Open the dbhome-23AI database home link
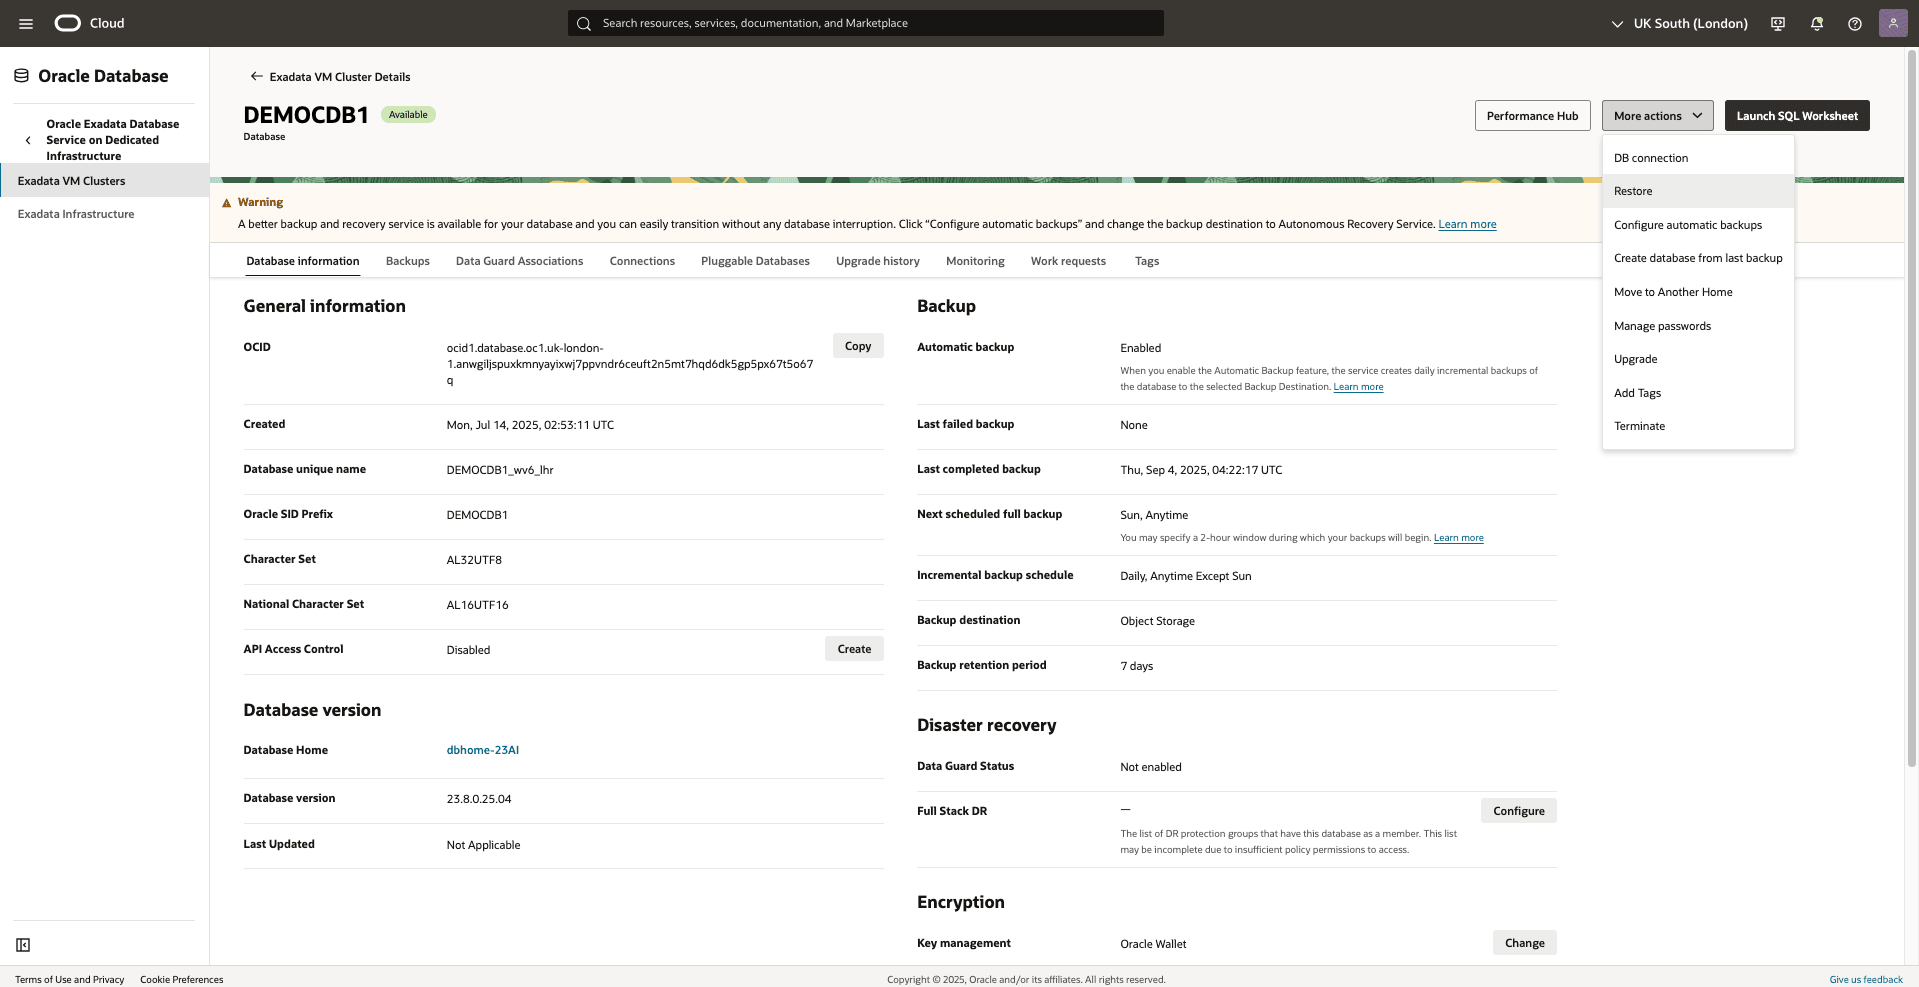Image resolution: width=1919 pixels, height=987 pixels. 482,750
